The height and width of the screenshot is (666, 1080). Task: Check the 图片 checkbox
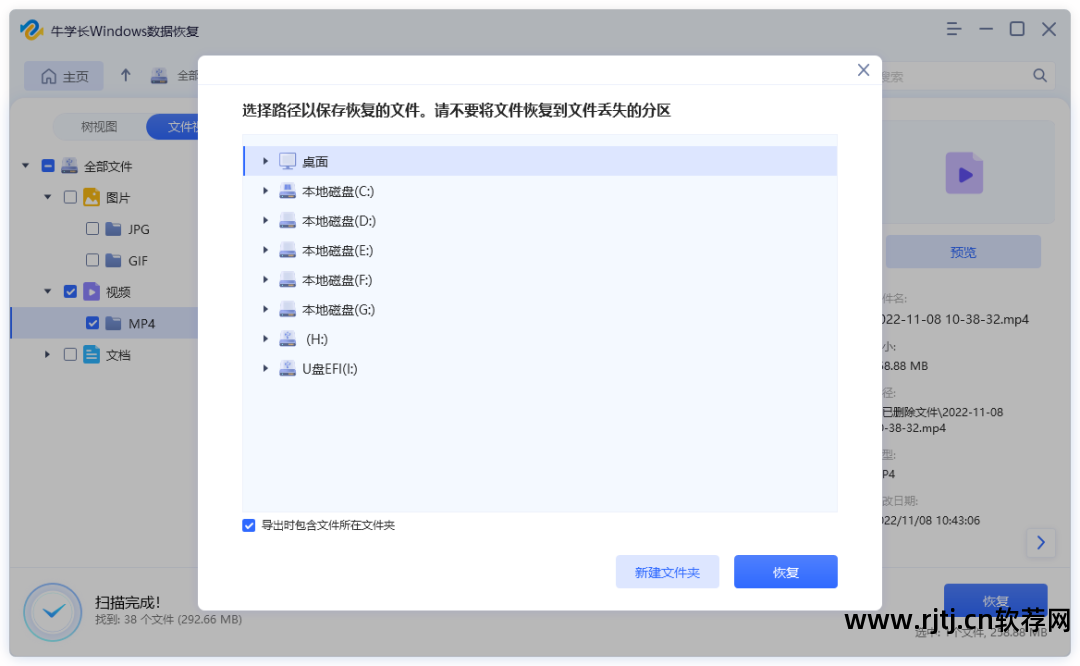coord(70,198)
